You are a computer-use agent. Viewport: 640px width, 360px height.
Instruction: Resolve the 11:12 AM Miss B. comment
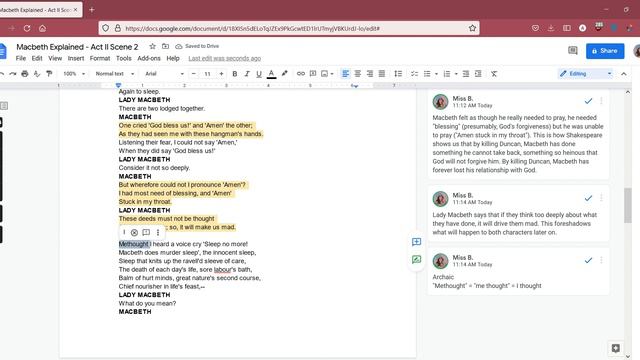point(588,101)
